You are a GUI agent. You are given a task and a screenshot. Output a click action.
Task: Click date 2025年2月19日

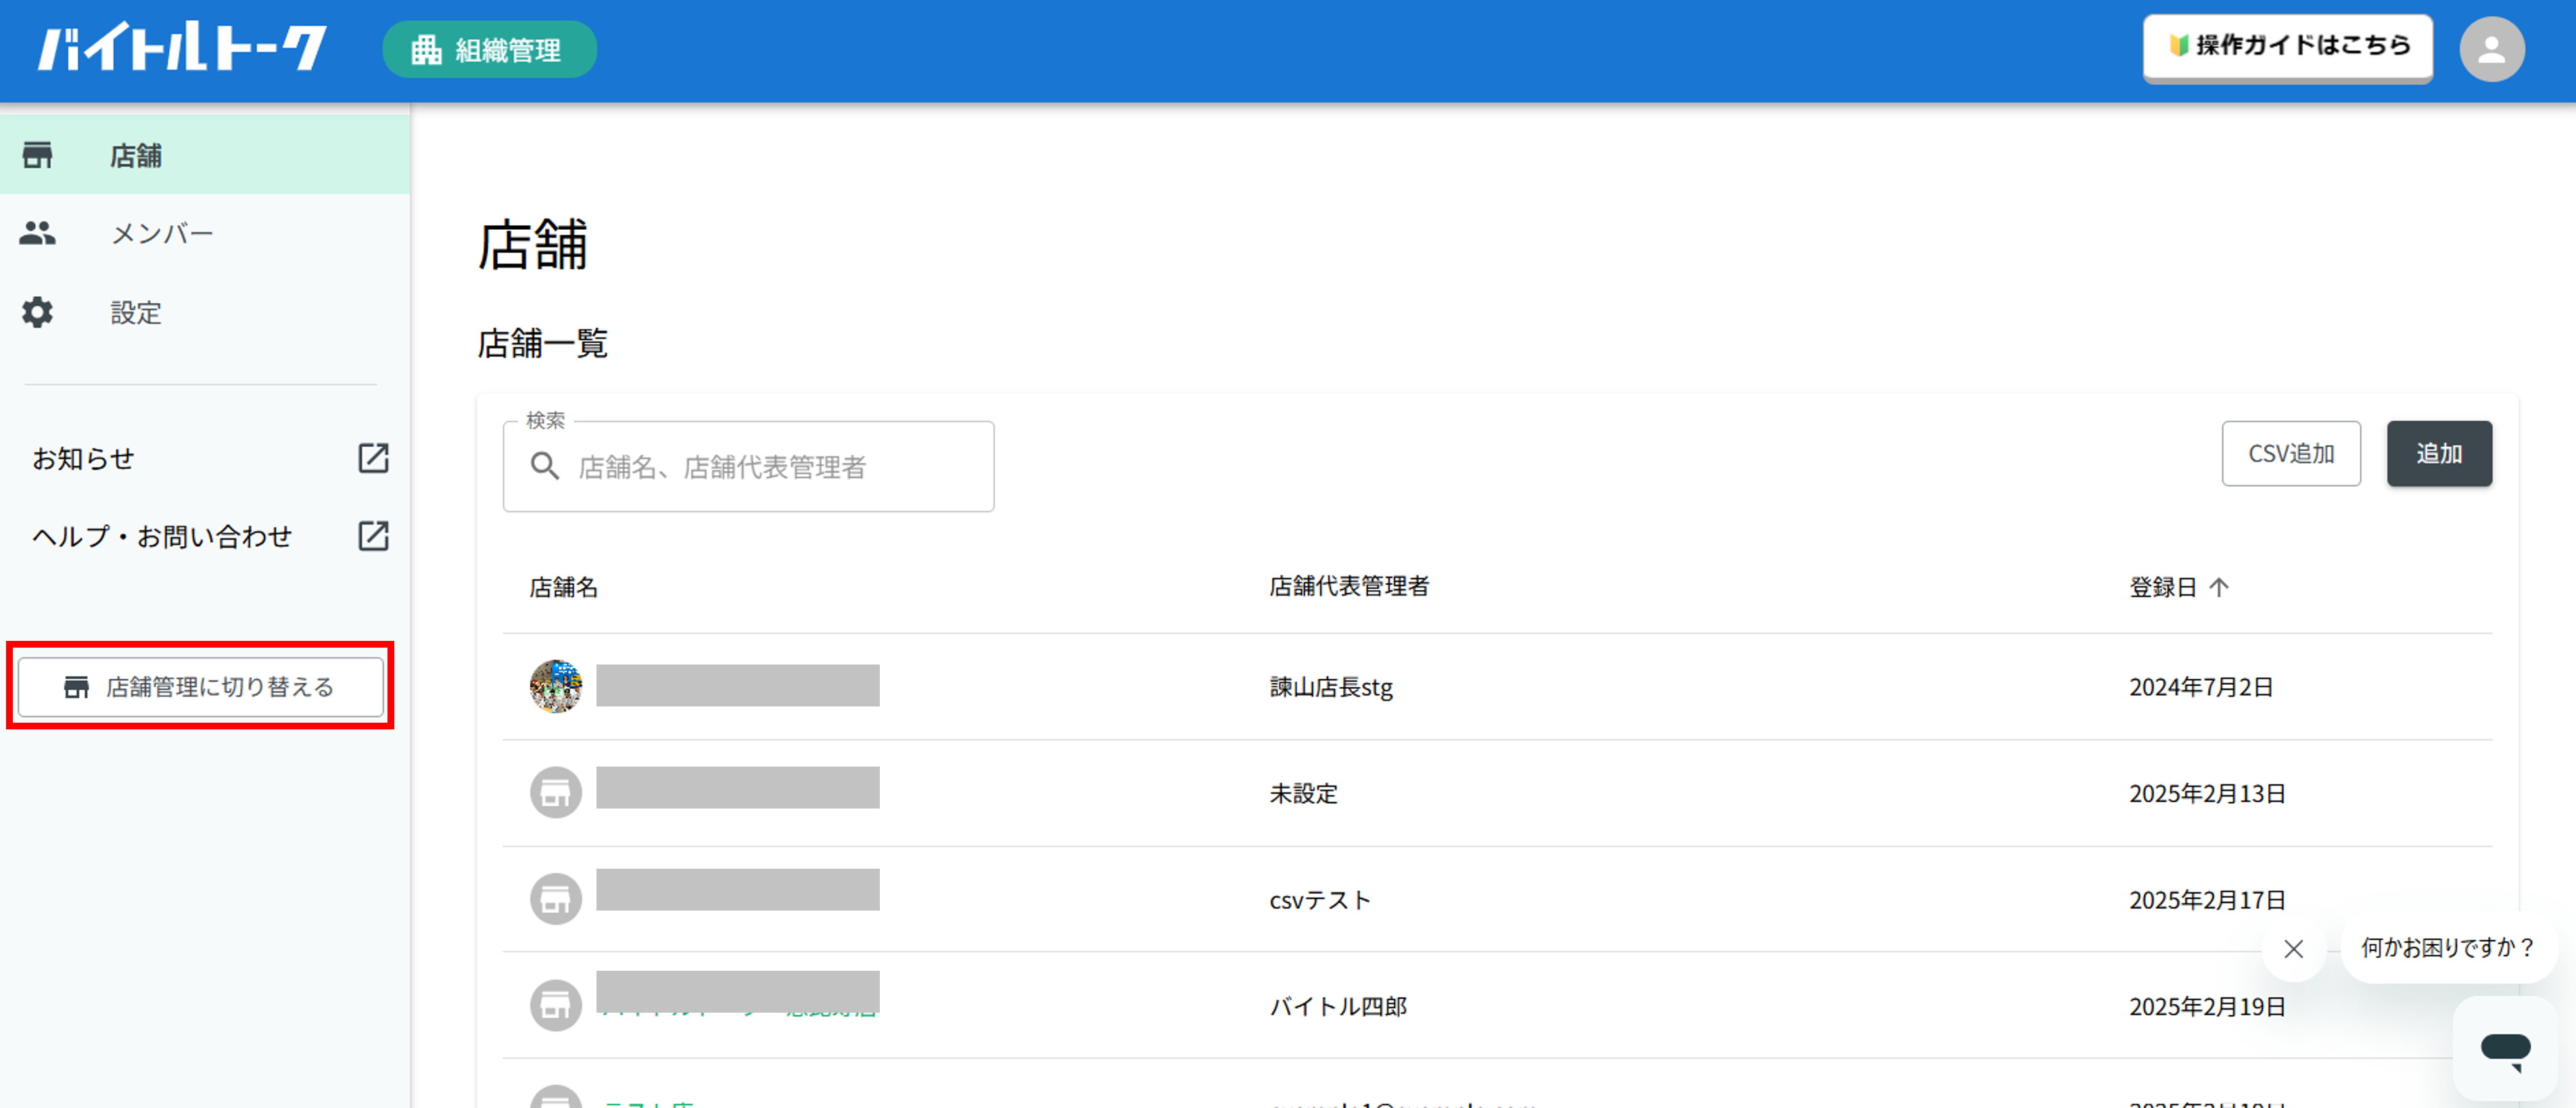click(x=2207, y=1006)
